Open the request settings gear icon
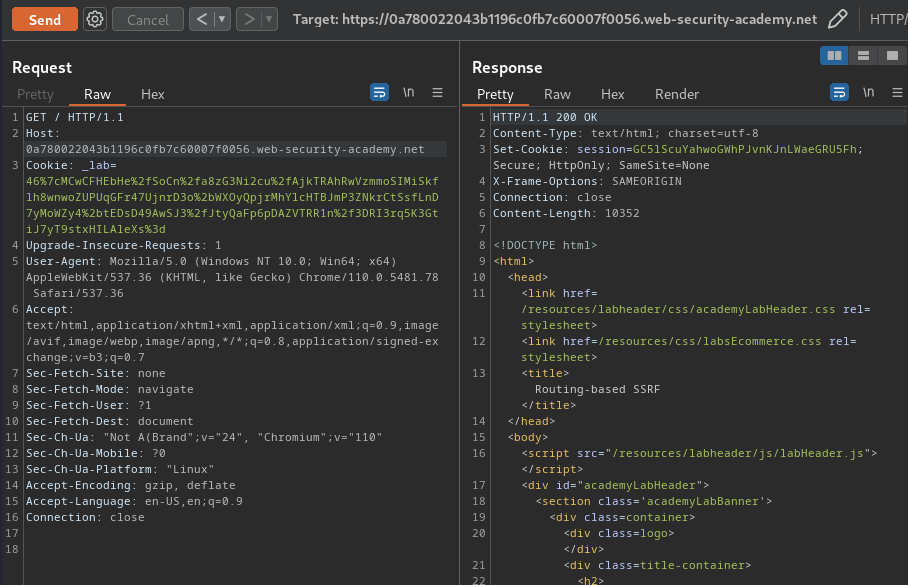 95,19
